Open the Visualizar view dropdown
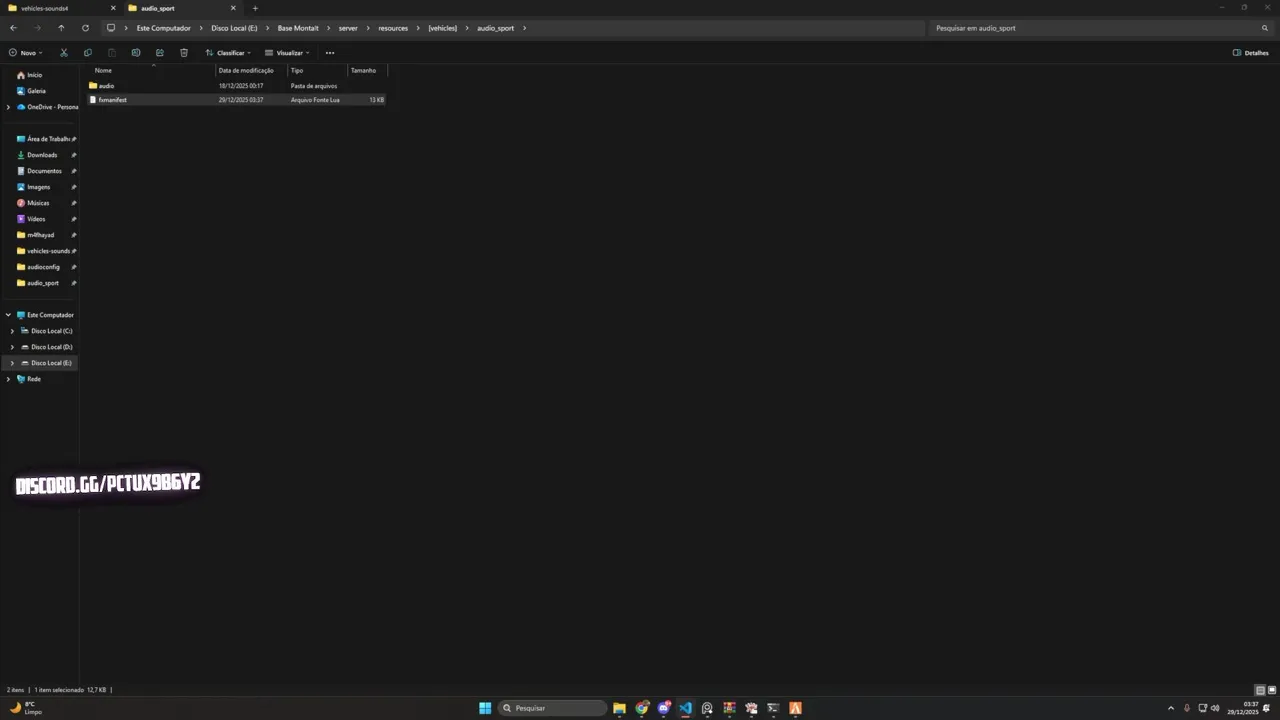This screenshot has height=720, width=1280. click(x=287, y=53)
